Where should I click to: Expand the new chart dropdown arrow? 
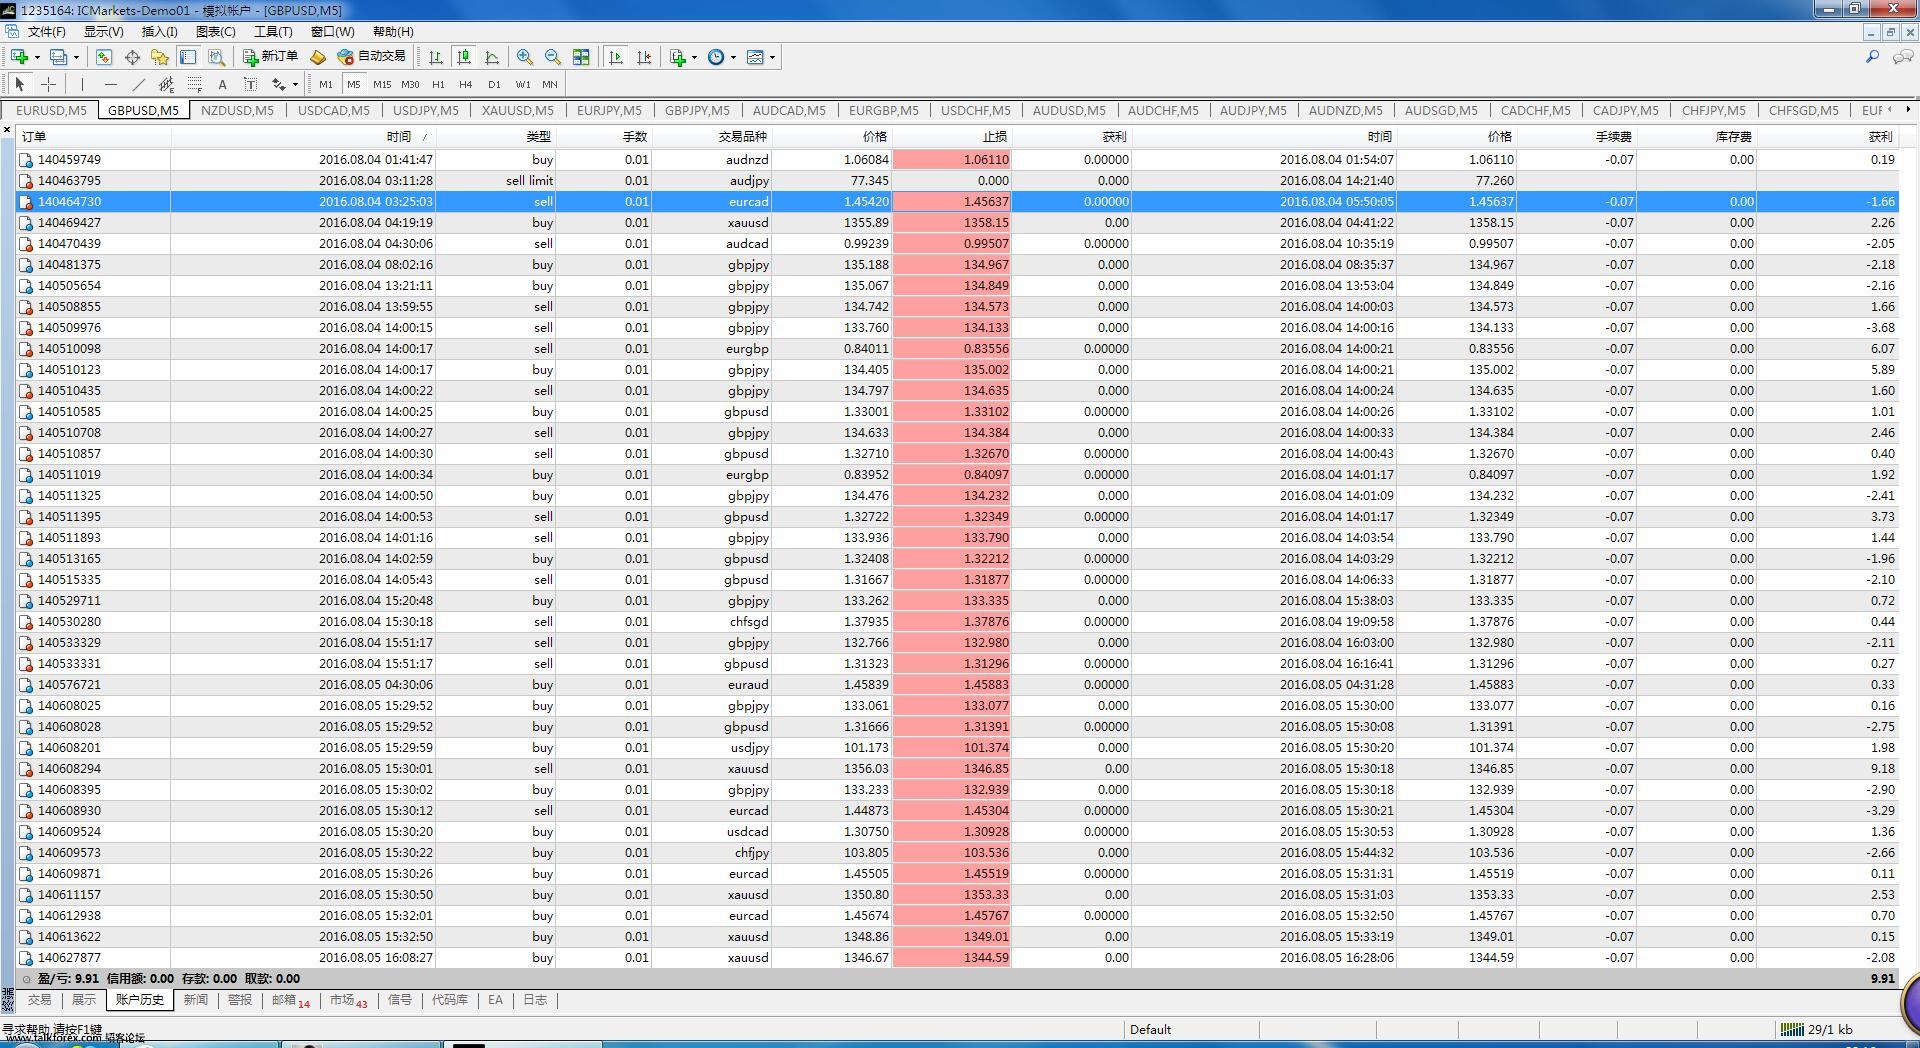[36, 57]
